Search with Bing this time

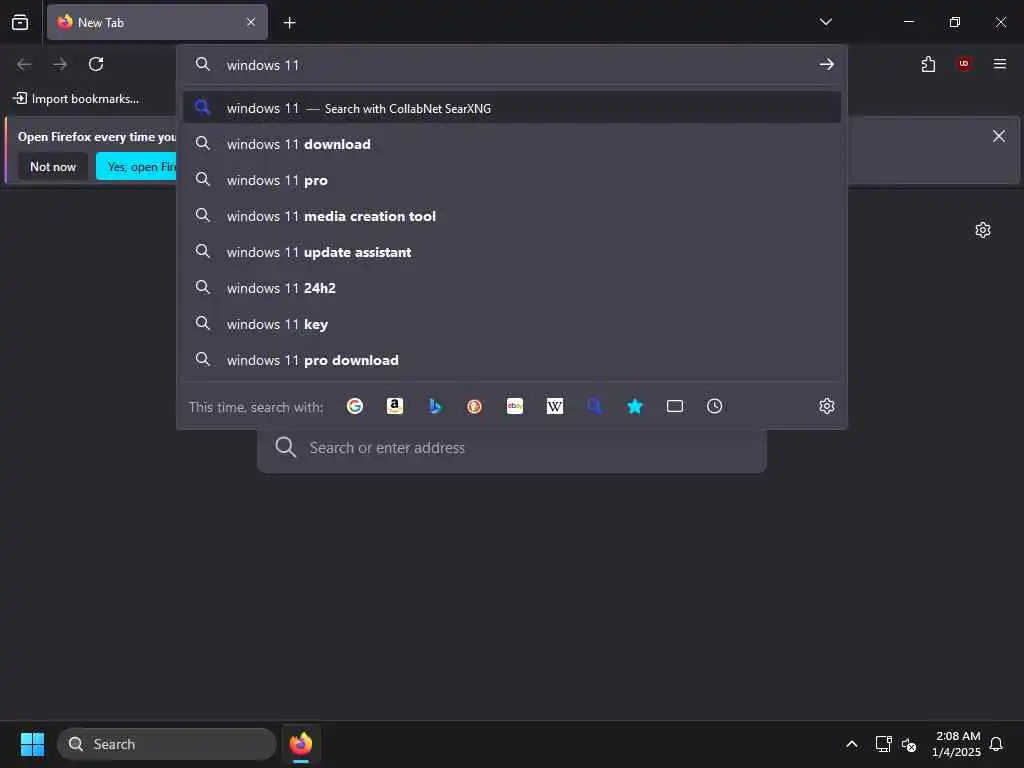(x=435, y=406)
